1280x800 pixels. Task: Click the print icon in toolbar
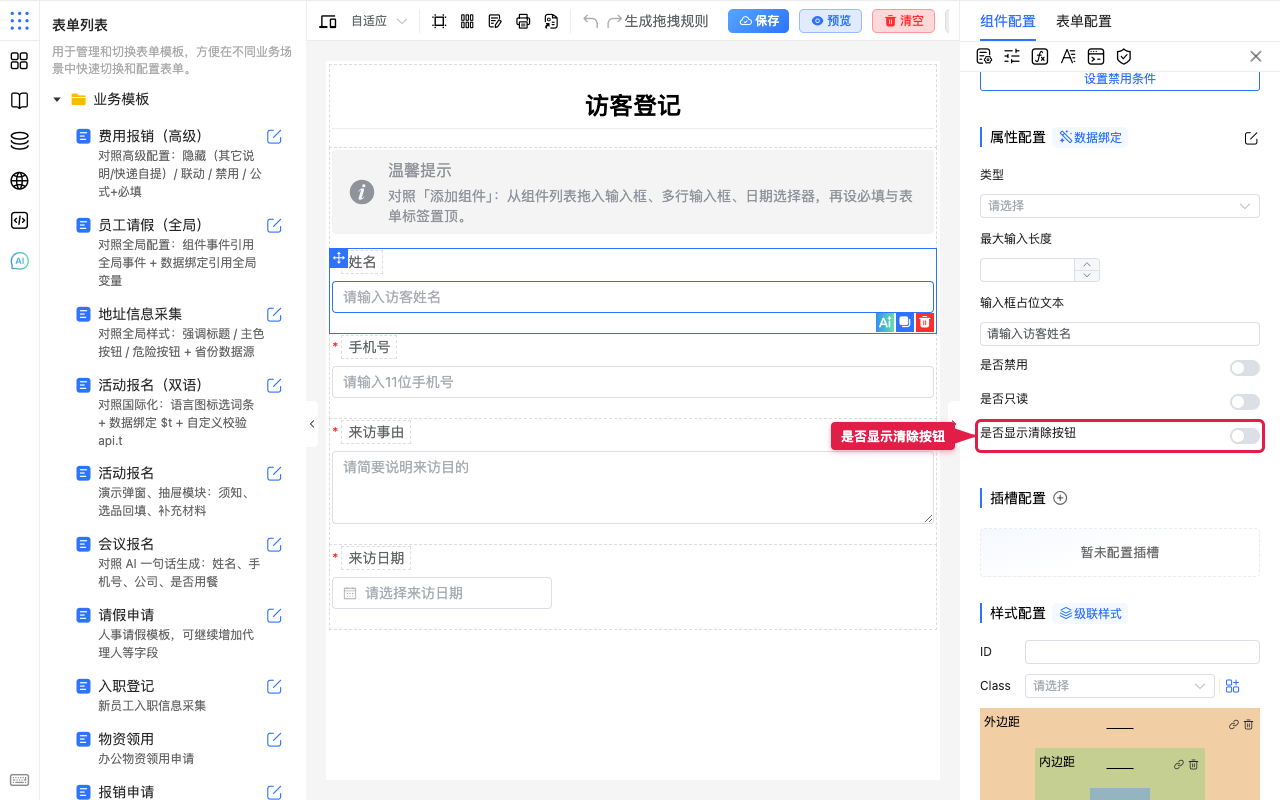click(523, 21)
